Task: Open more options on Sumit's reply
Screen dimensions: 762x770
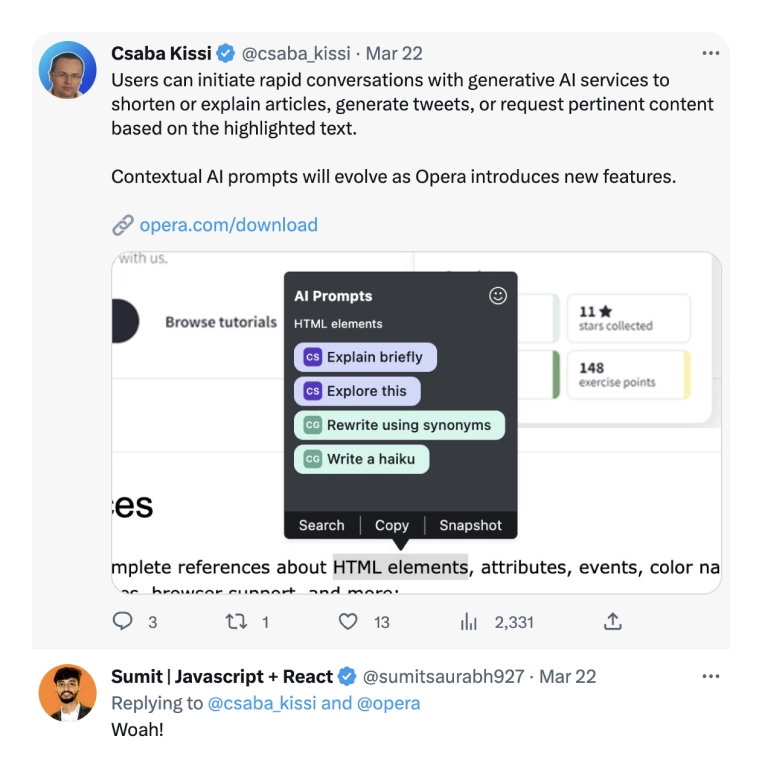Action: [710, 676]
